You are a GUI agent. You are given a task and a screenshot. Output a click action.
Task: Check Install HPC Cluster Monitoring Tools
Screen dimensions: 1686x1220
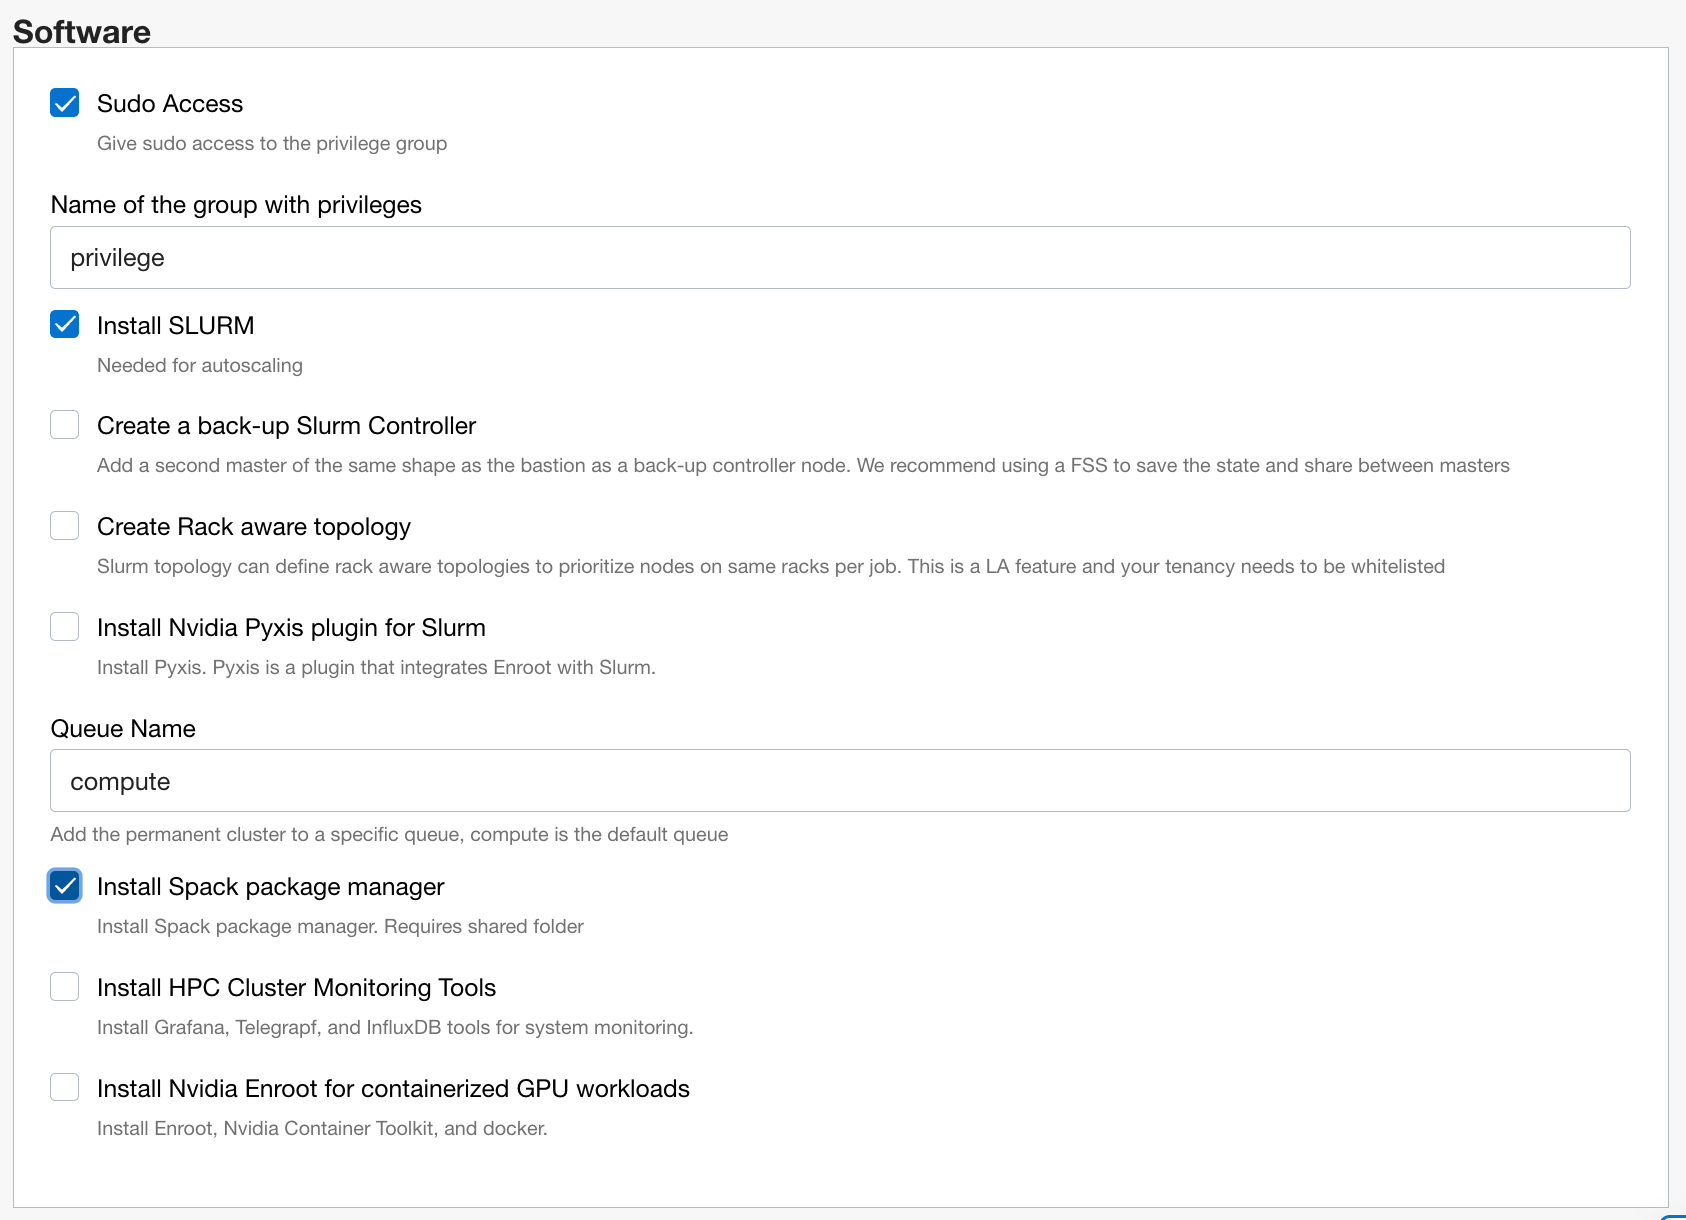[x=65, y=987]
